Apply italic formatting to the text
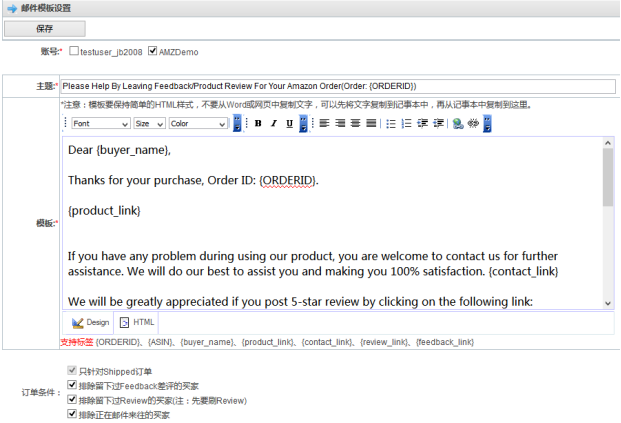The width and height of the screenshot is (621, 423). (274, 124)
